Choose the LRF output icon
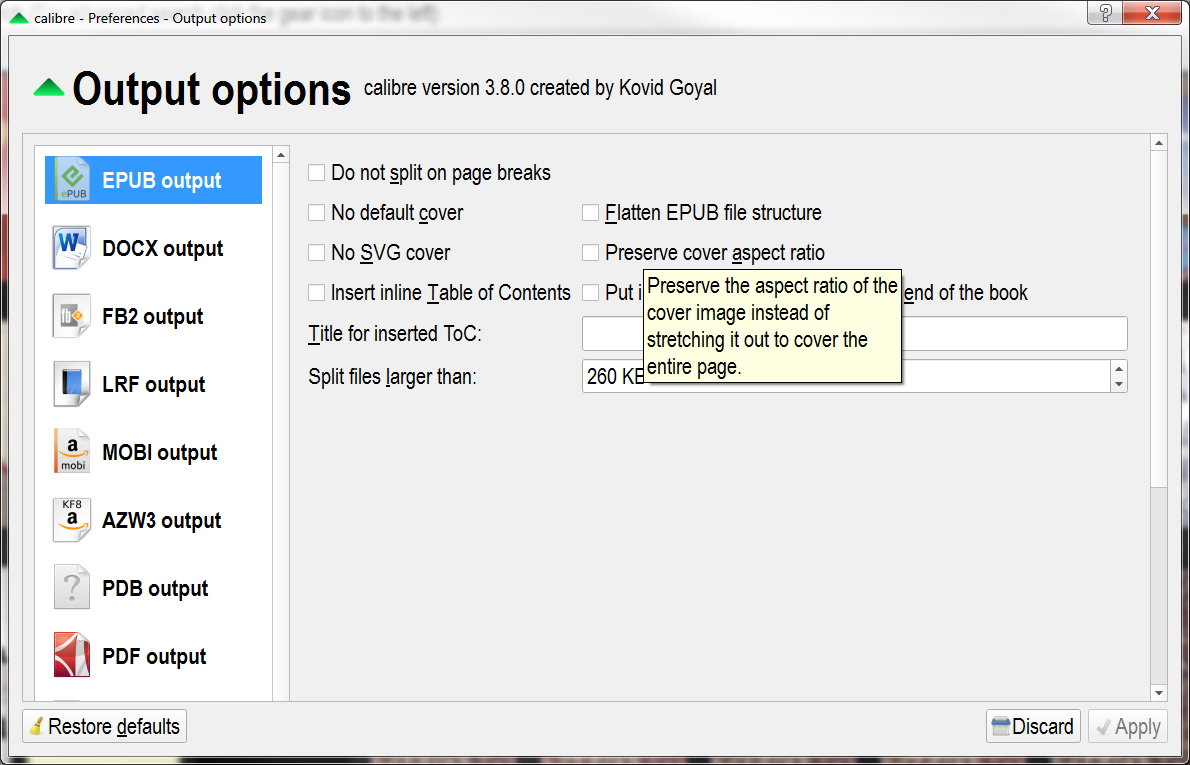The image size is (1190, 765). point(72,385)
